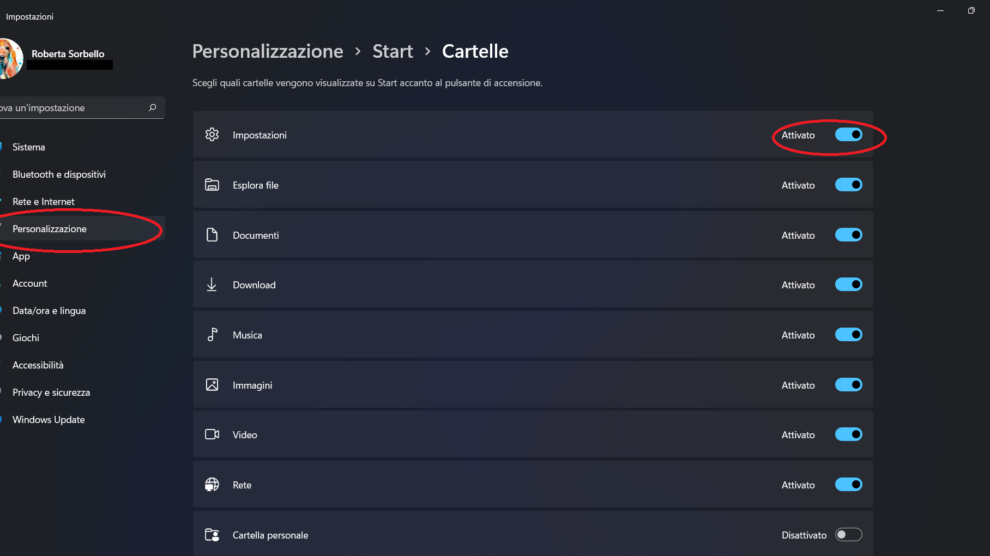
Task: Select Windows Update in the sidebar
Action: click(x=48, y=420)
